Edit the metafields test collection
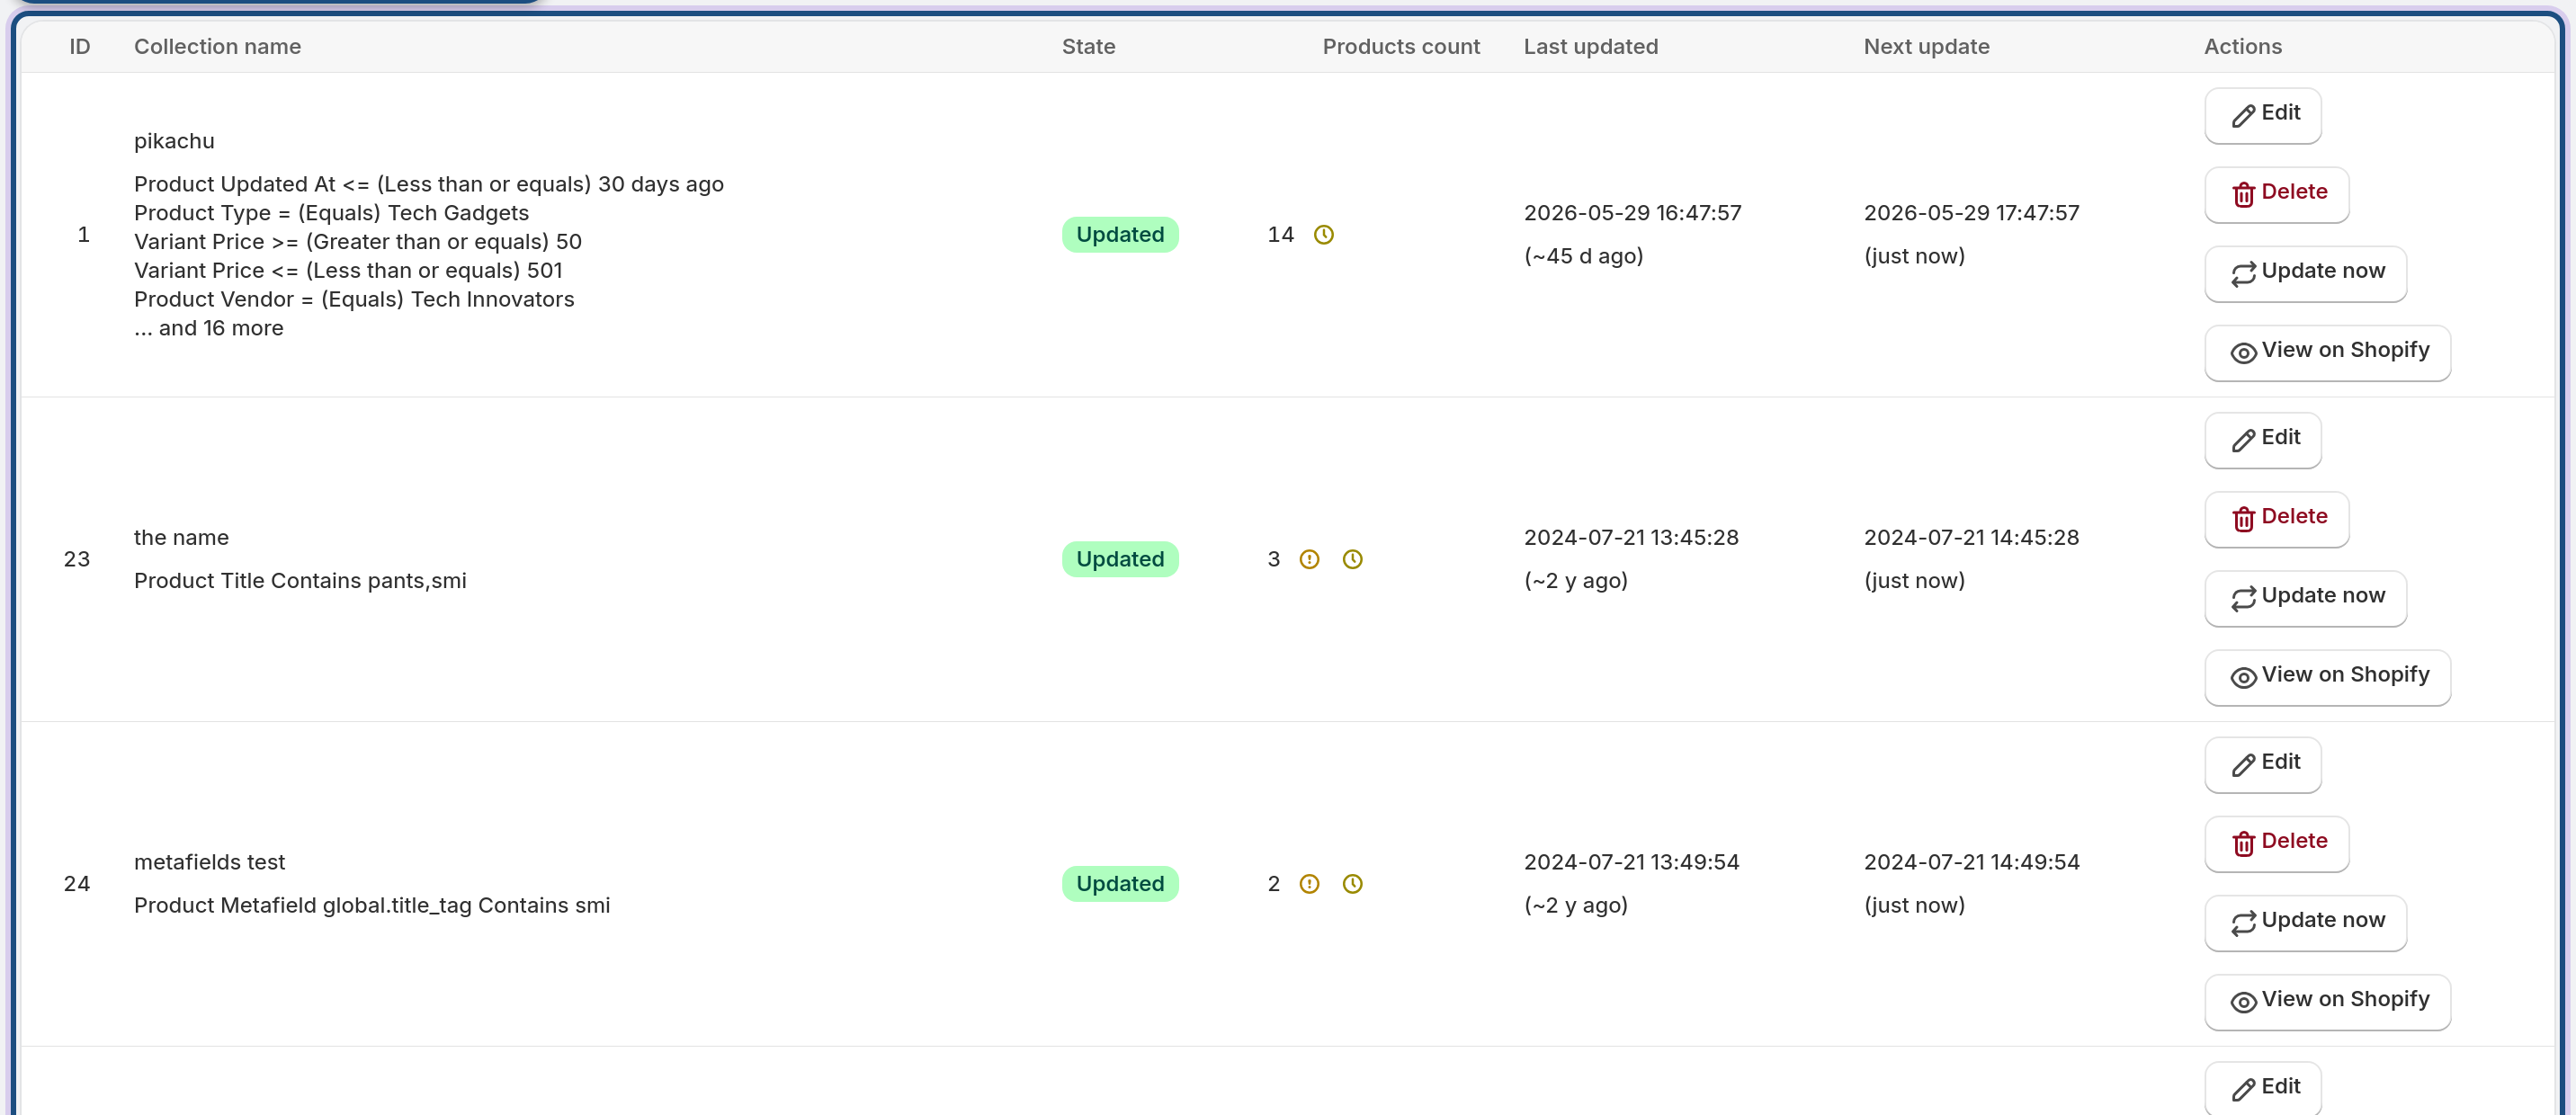The image size is (2576, 1115). [2263, 764]
